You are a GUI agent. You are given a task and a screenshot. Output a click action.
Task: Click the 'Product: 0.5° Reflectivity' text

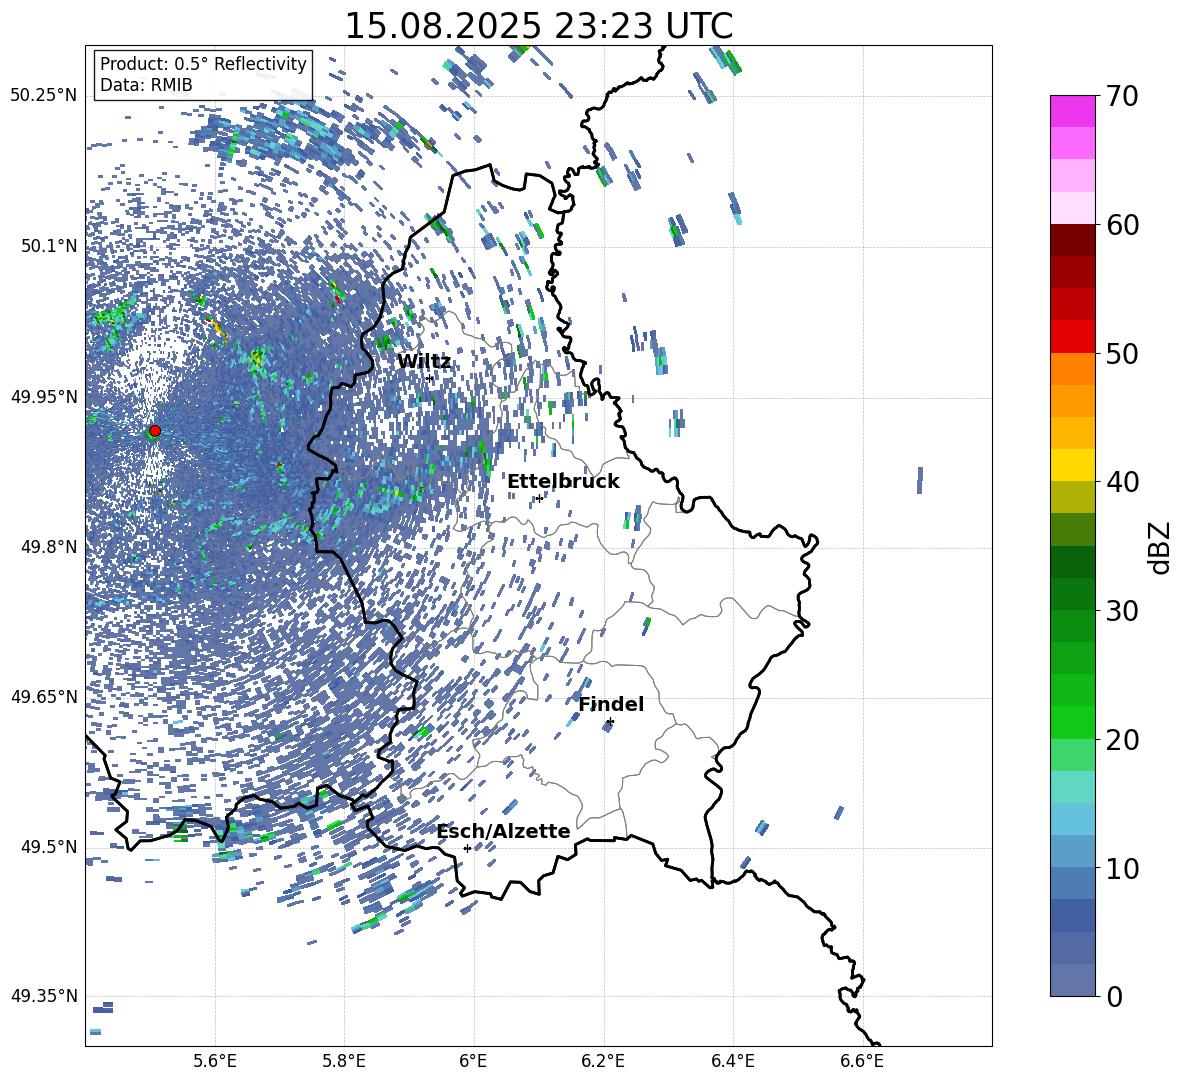[203, 64]
